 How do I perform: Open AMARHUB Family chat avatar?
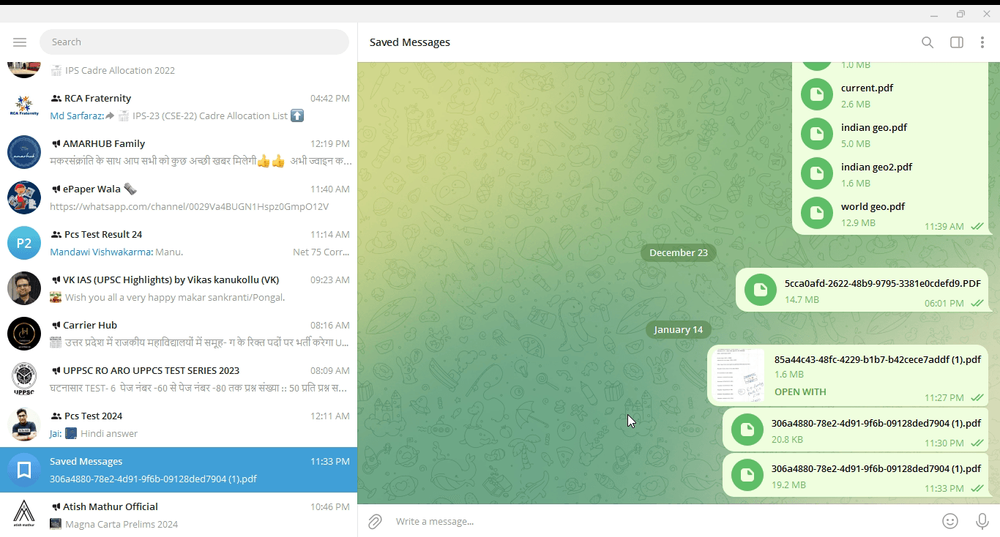point(24,152)
